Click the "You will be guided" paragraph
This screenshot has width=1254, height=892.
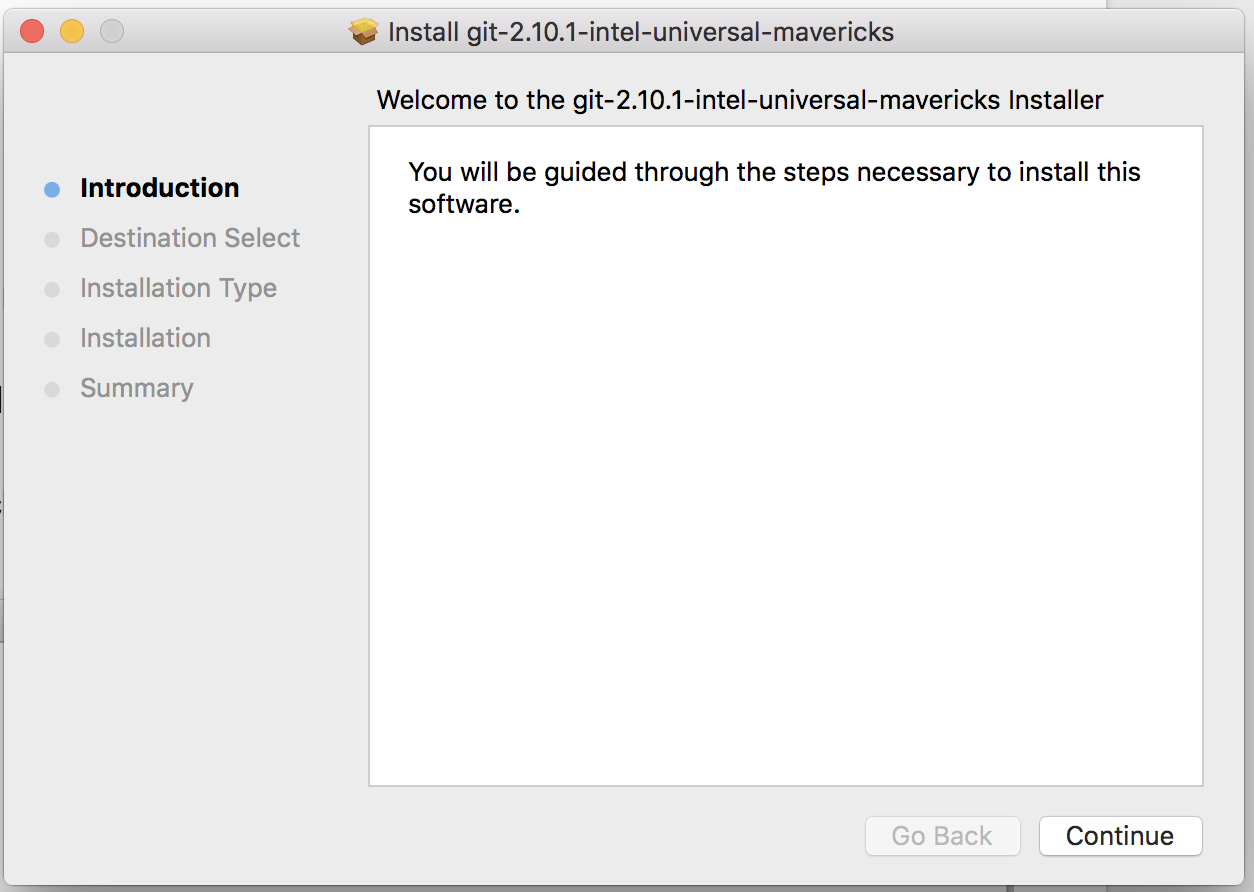click(774, 187)
